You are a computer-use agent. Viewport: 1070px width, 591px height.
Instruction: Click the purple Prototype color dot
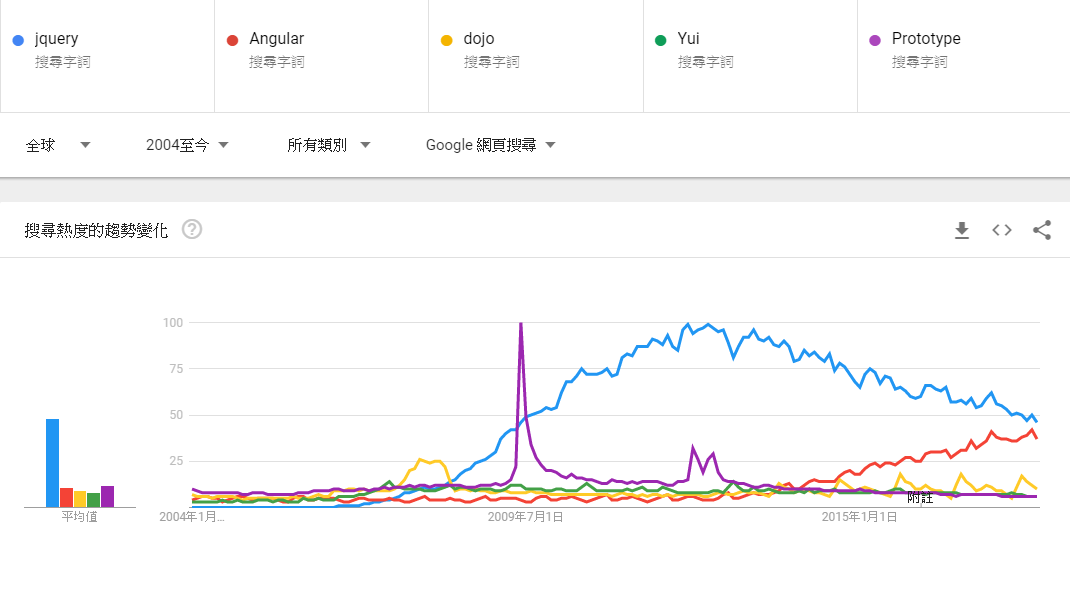coord(874,40)
